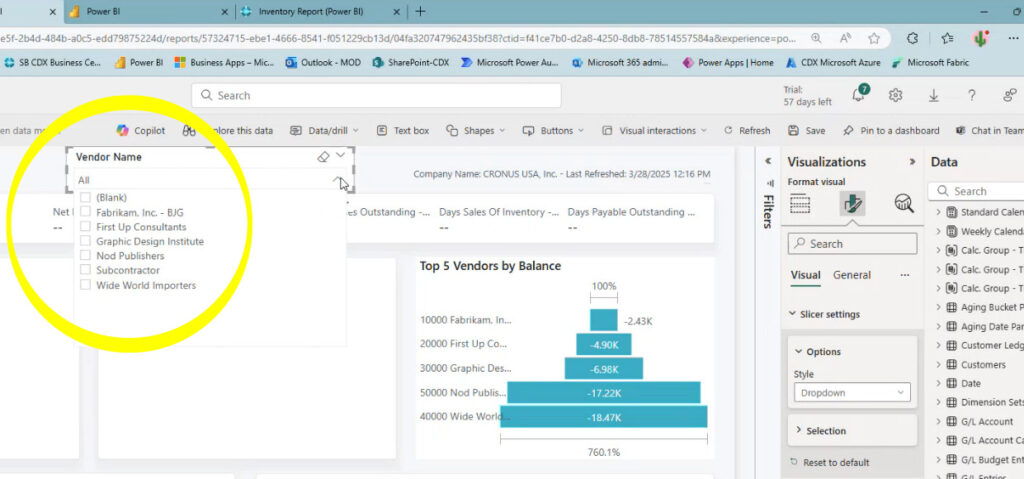This screenshot has height=479, width=1024.
Task: Expand the Weekly Calendar table
Action: pos(938,231)
